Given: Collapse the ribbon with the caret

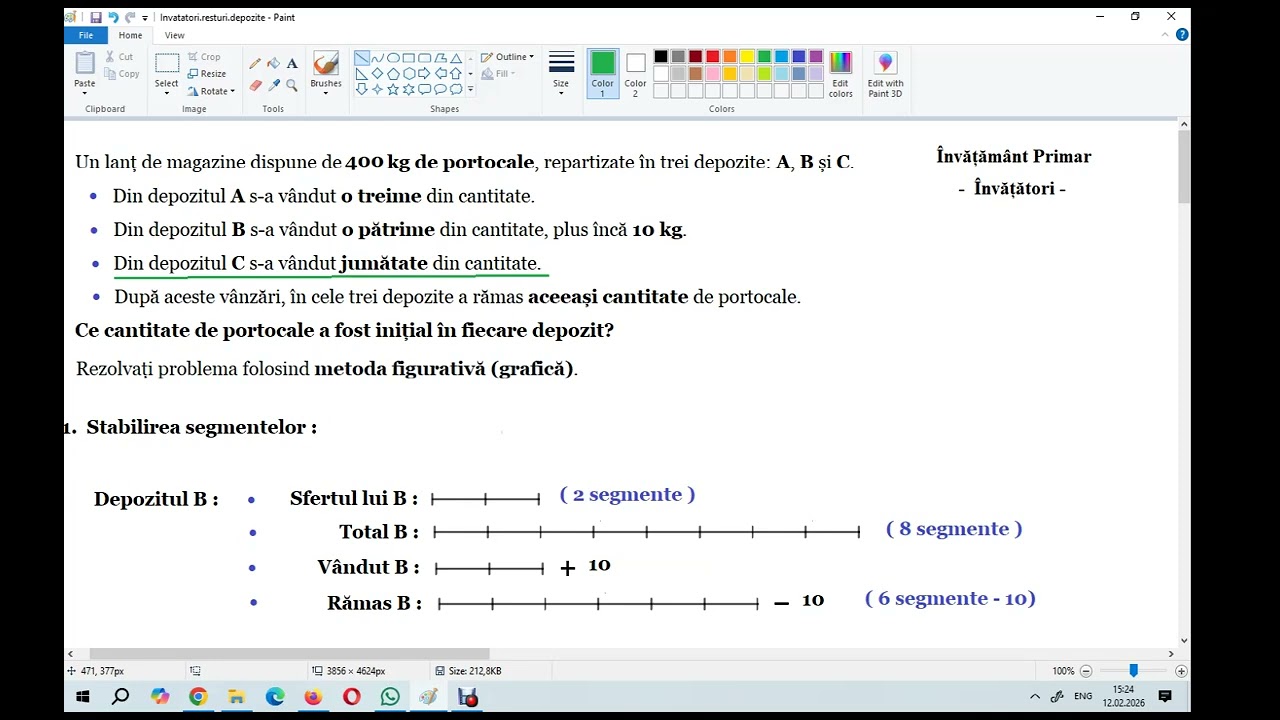Looking at the screenshot, I should 1166,35.
